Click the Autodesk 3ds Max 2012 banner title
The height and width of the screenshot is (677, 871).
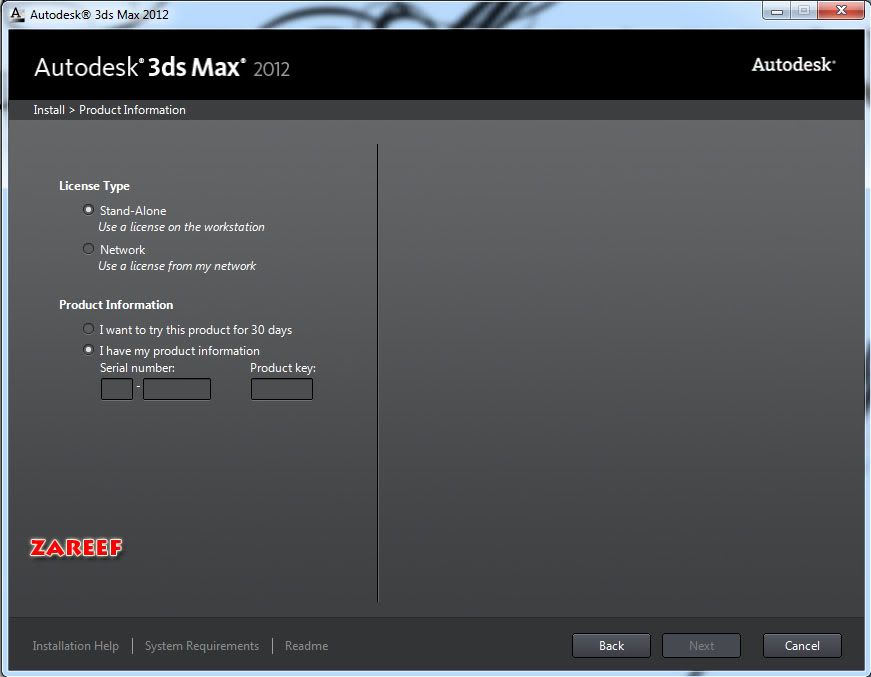[162, 67]
